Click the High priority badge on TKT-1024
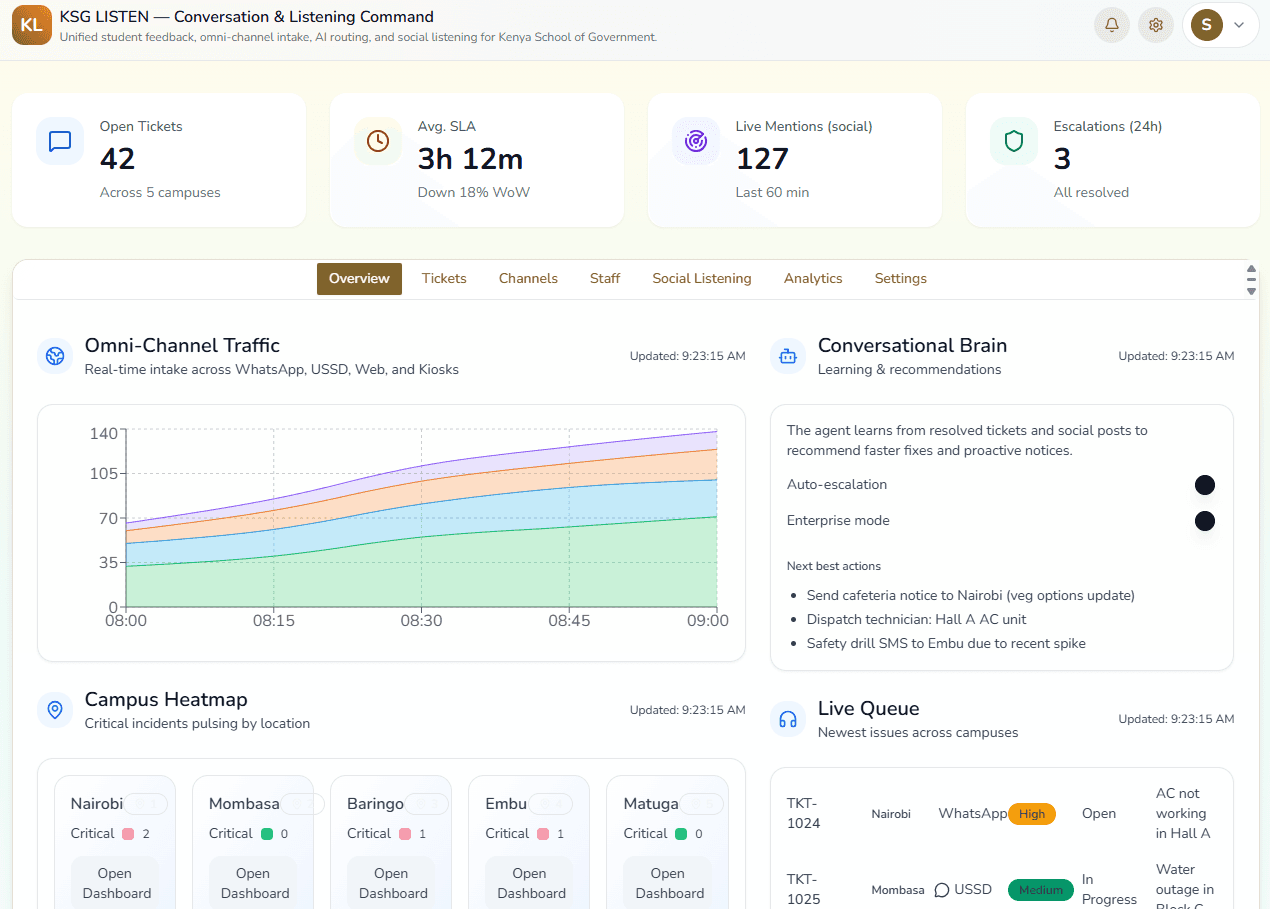The width and height of the screenshot is (1270, 909). [x=1032, y=814]
